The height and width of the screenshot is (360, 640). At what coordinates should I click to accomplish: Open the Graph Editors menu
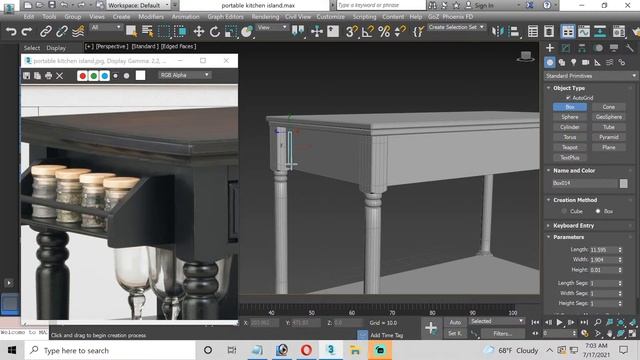pyautogui.click(x=225, y=17)
